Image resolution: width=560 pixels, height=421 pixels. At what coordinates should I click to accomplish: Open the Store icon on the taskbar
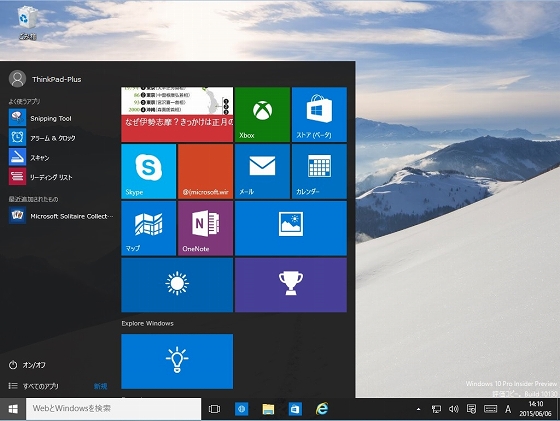tap(295, 409)
